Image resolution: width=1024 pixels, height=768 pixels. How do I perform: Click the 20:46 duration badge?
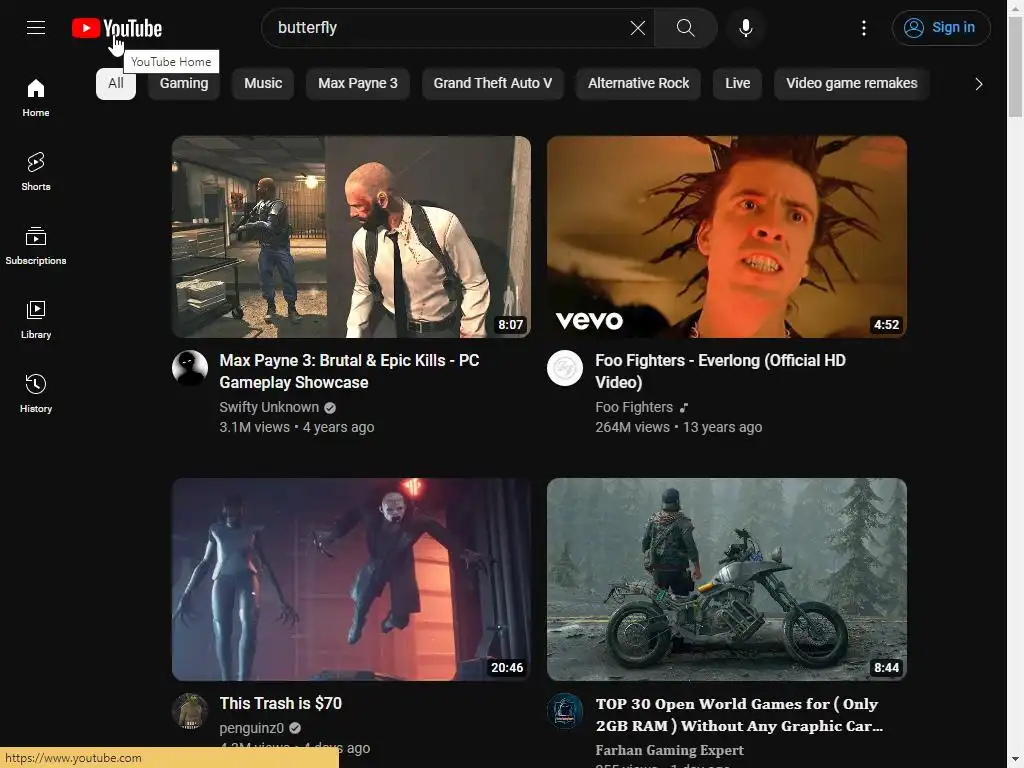point(507,667)
